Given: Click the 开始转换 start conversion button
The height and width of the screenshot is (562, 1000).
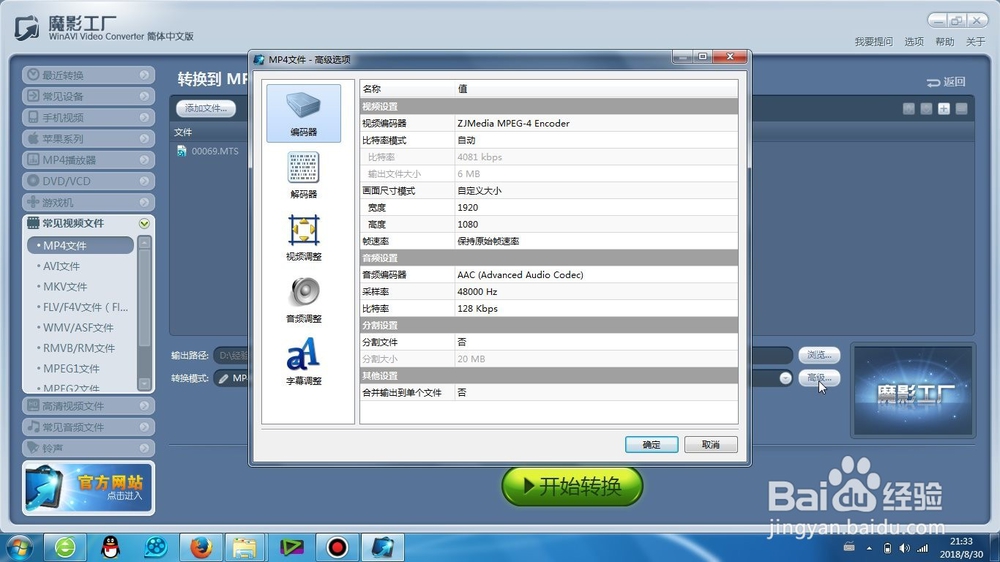Looking at the screenshot, I should coord(572,486).
